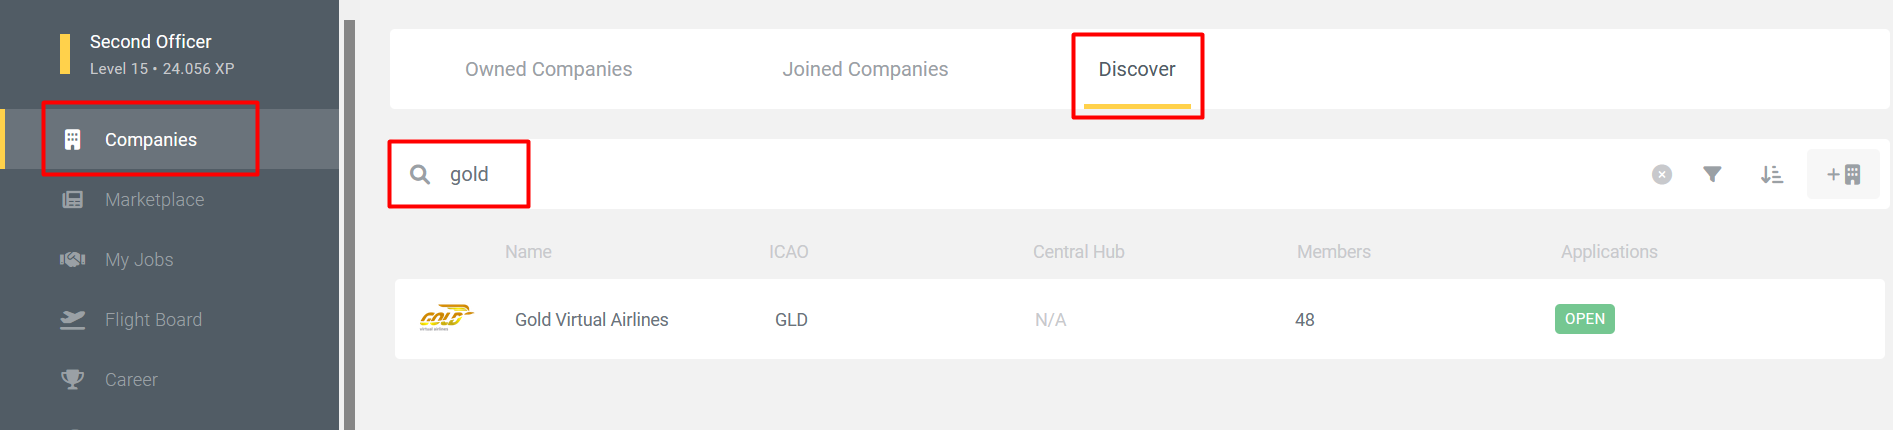Select the Discover tab
The image size is (1893, 430).
(1137, 69)
